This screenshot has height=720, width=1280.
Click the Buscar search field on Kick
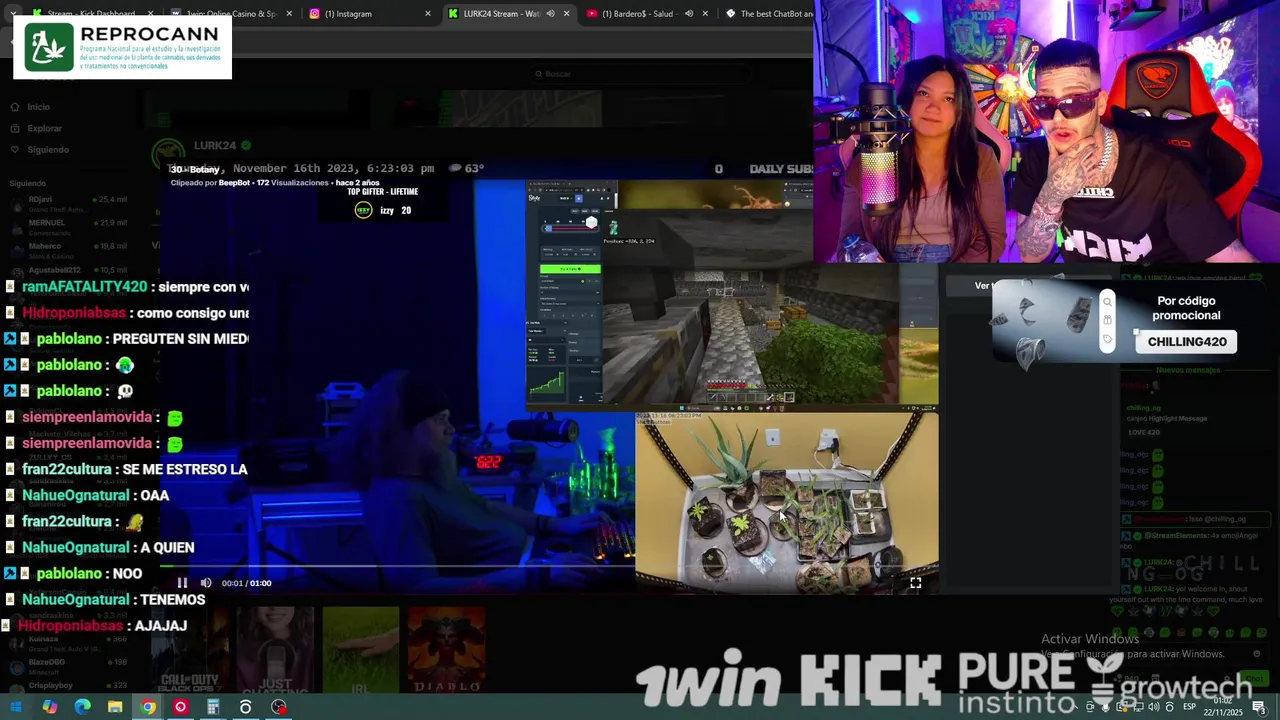click(x=640, y=74)
